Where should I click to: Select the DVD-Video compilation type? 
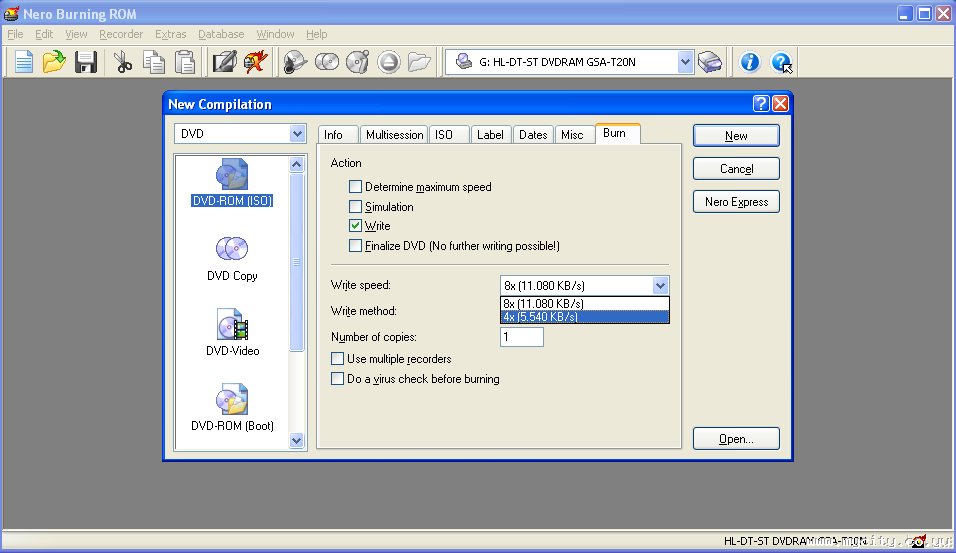[x=232, y=333]
